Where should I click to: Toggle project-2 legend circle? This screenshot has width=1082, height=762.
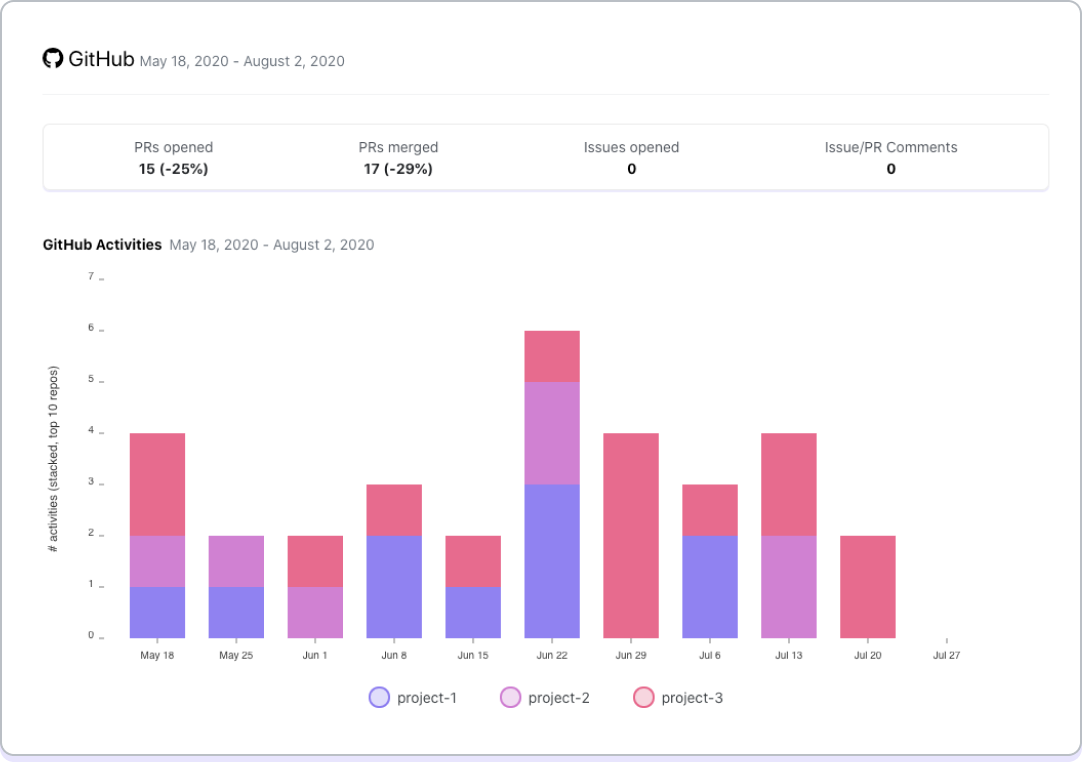click(510, 698)
